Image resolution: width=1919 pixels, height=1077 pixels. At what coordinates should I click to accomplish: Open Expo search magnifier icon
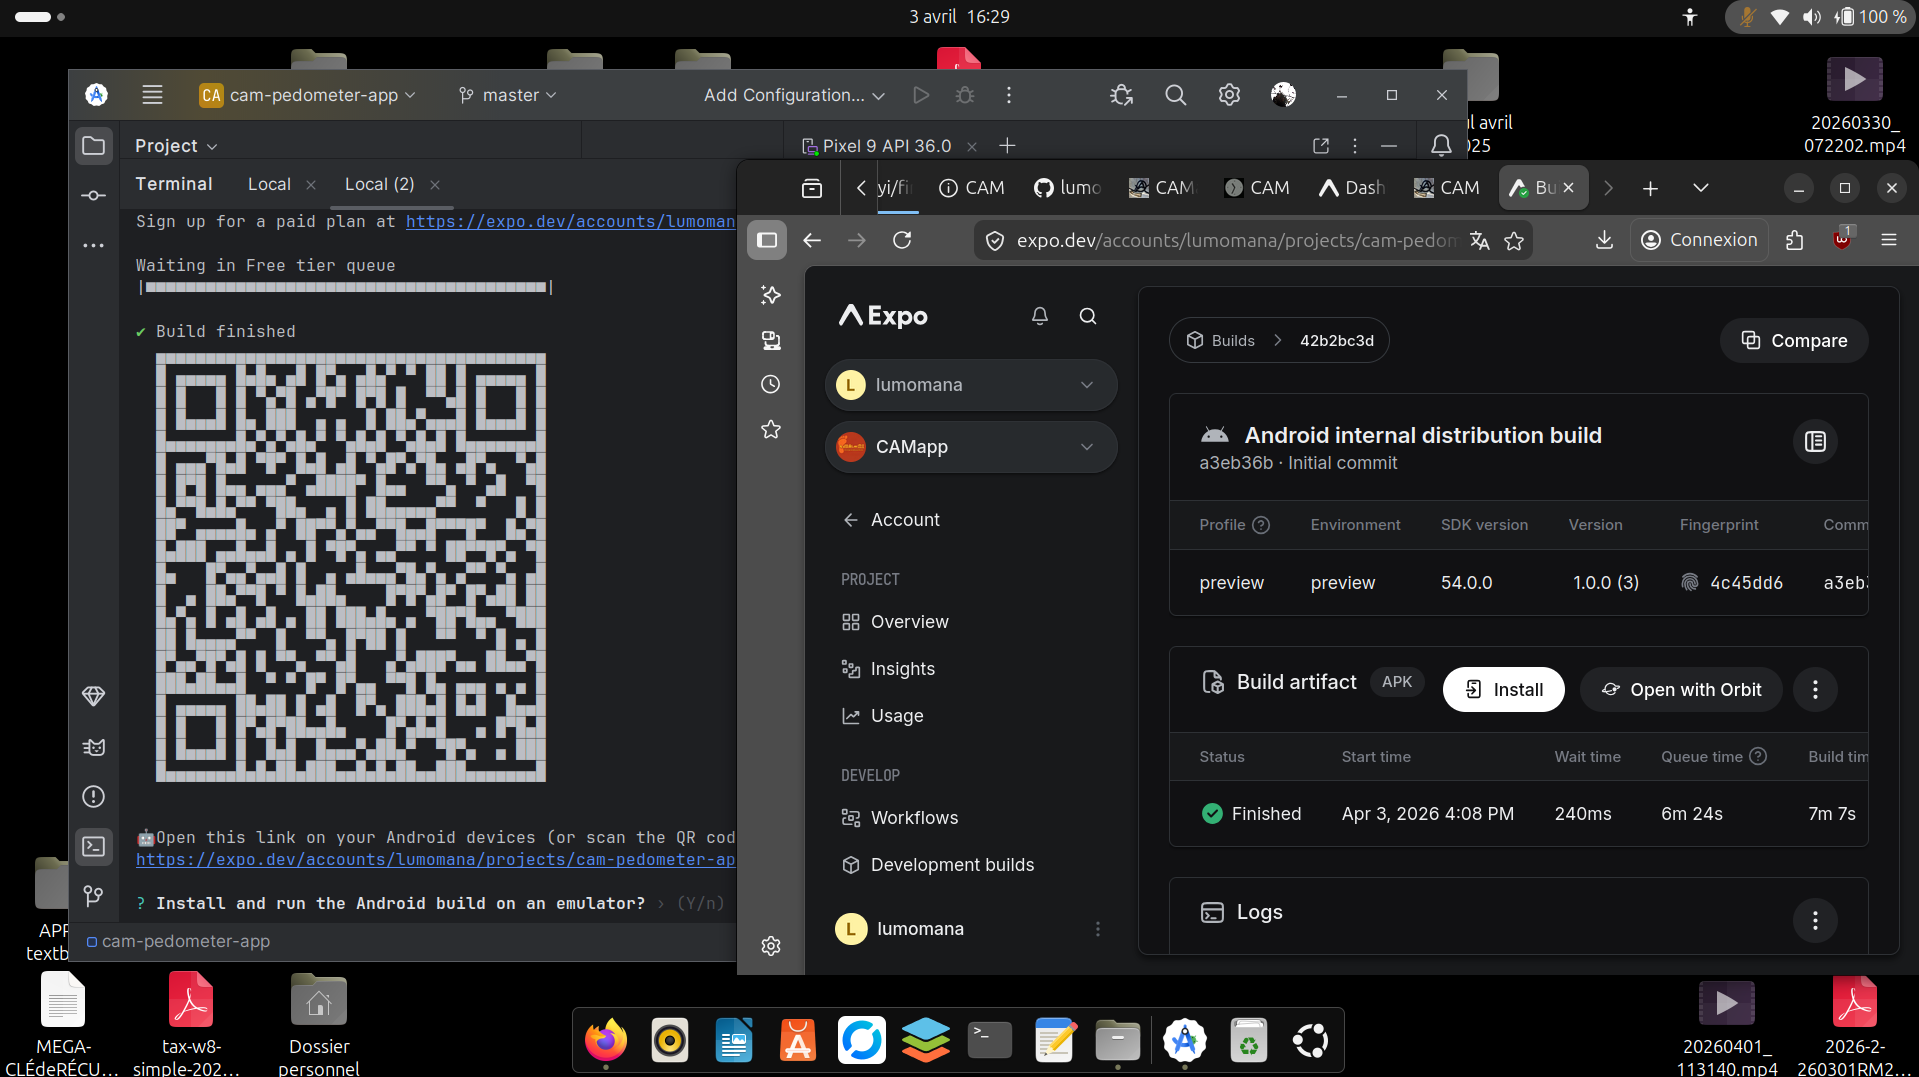(1088, 316)
